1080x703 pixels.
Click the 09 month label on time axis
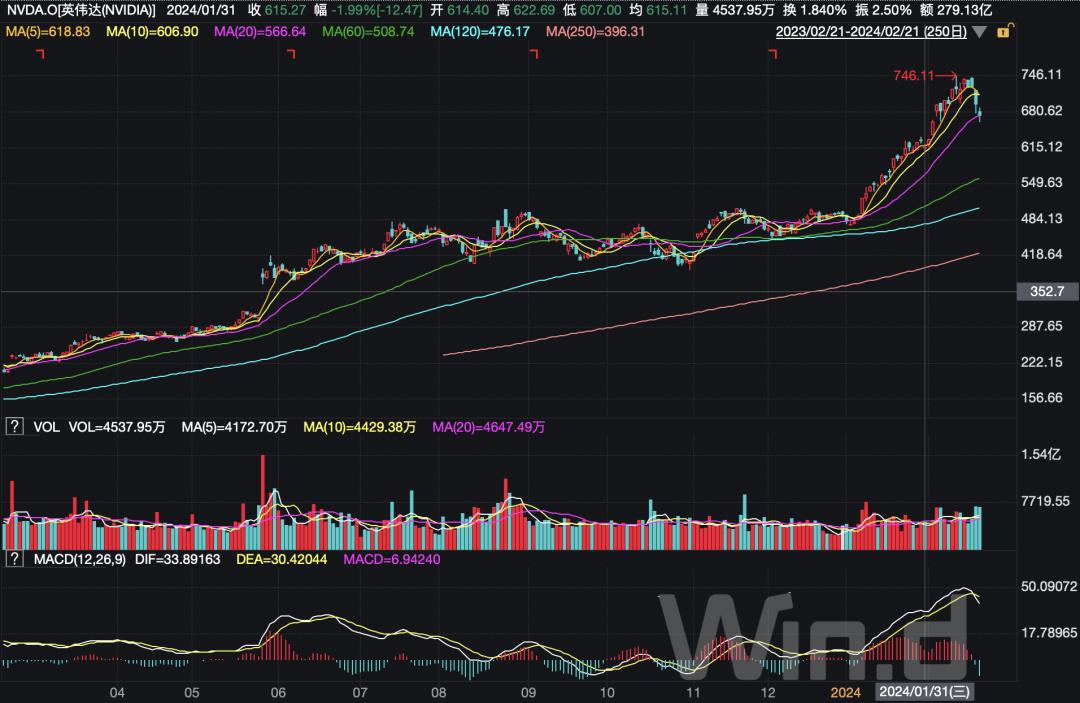tap(528, 693)
